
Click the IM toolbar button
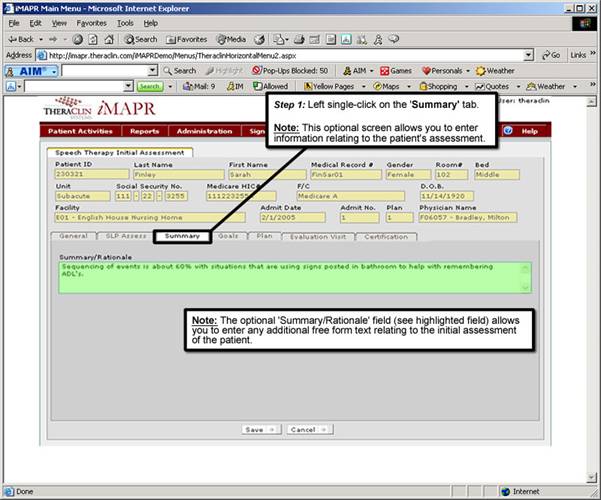[x=235, y=86]
